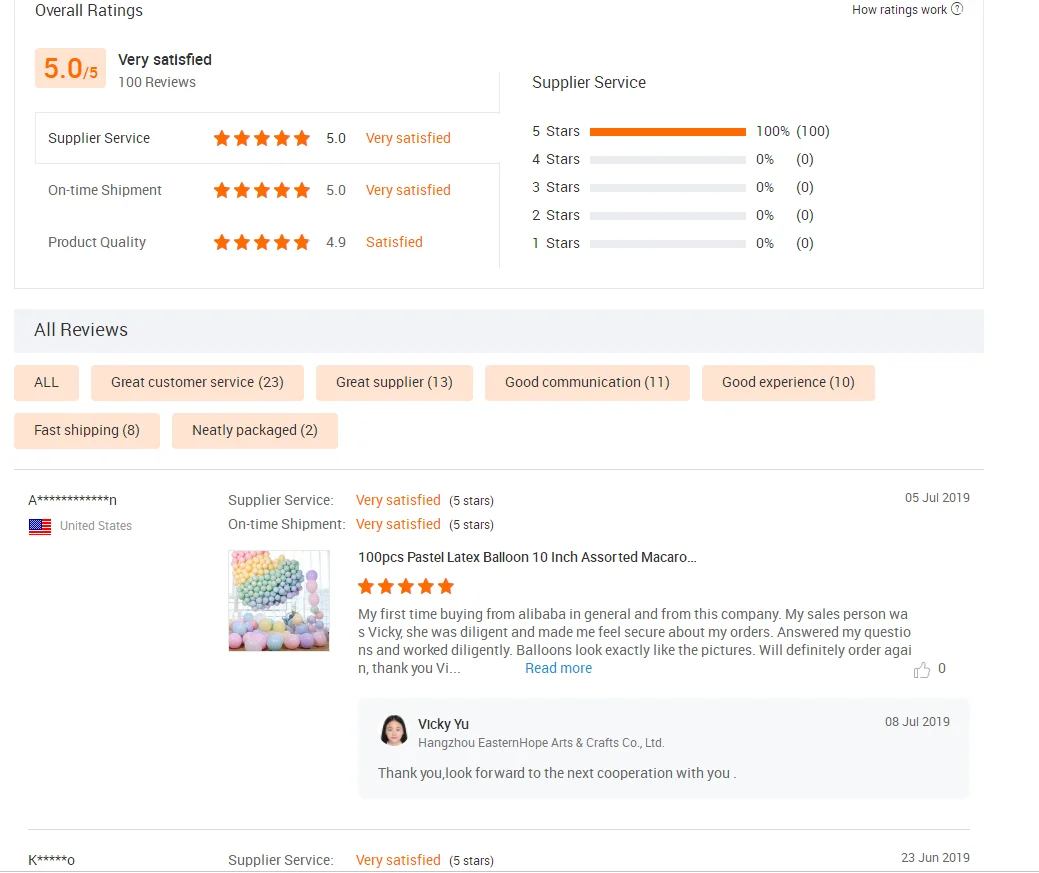This screenshot has height=873, width=1039.
Task: Open the How ratings work link
Action: [898, 9]
